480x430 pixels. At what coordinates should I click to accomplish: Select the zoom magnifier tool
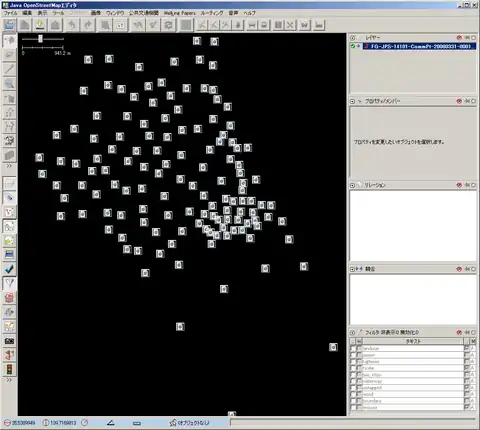click(x=9, y=83)
